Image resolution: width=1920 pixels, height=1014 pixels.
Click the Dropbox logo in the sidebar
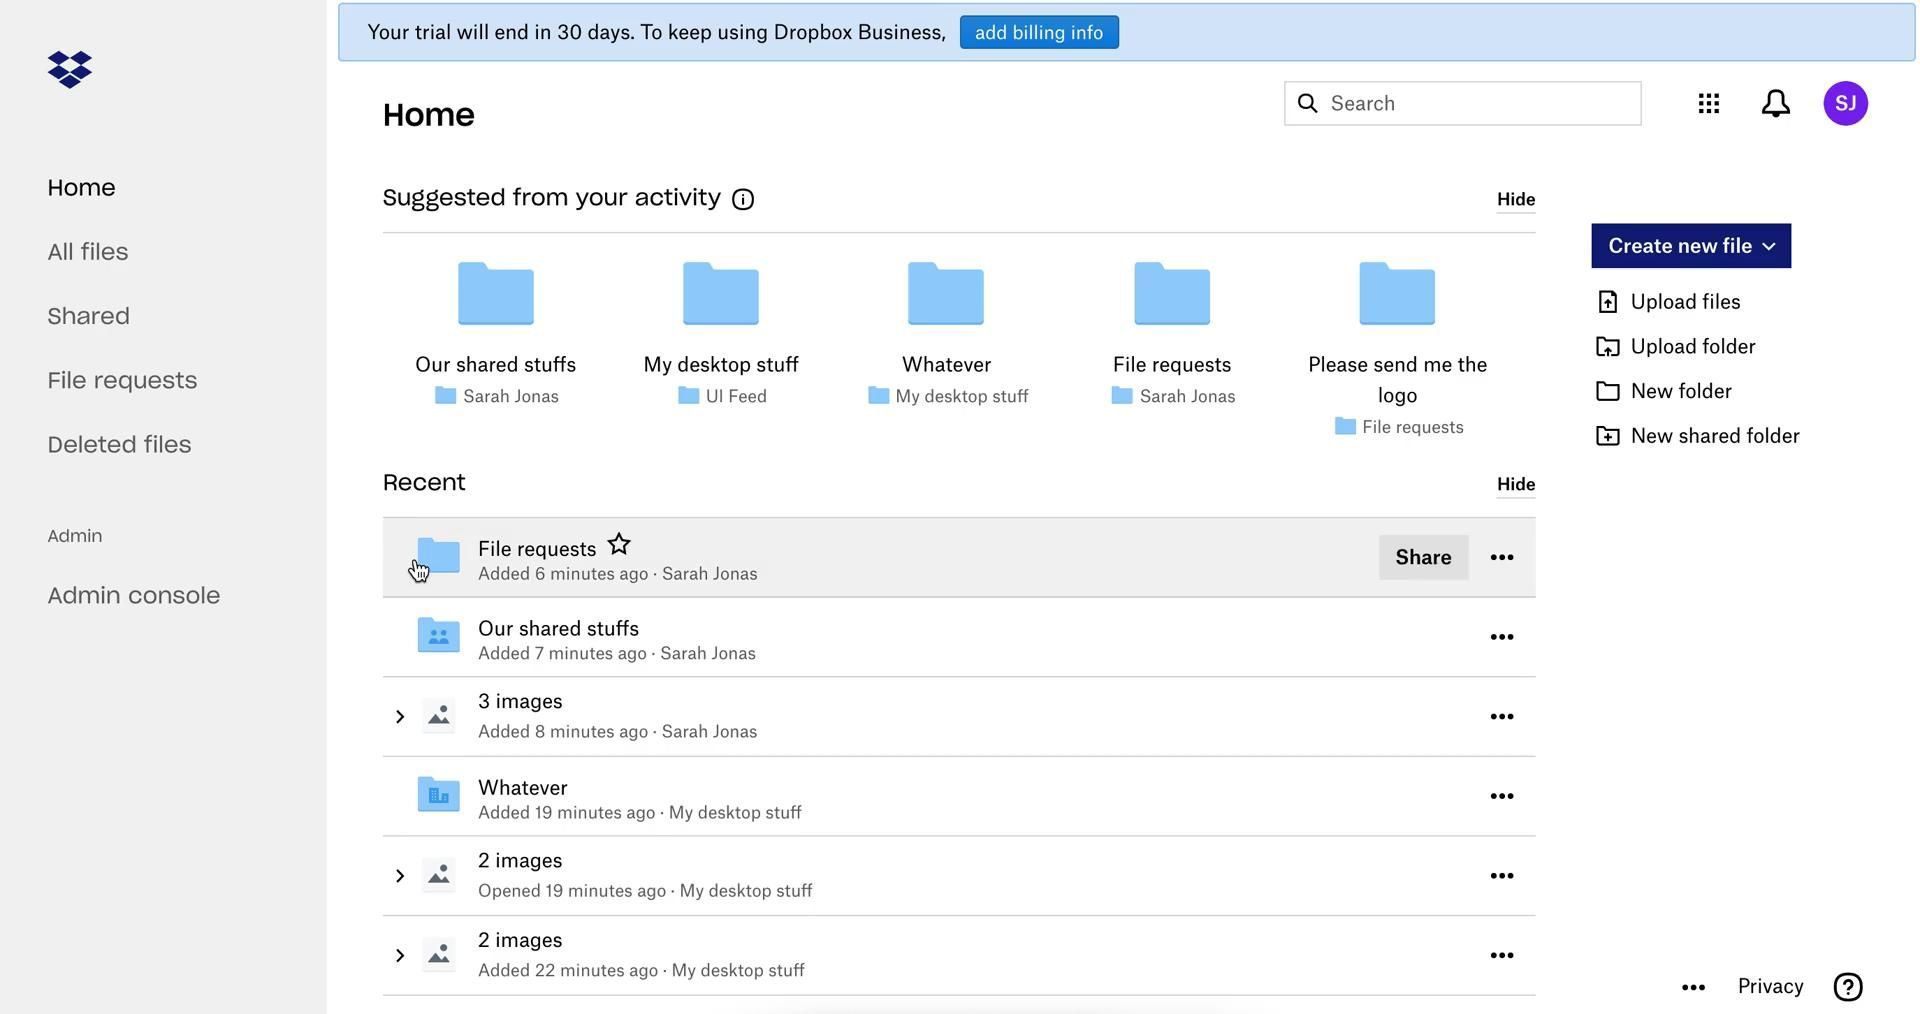pyautogui.click(x=70, y=70)
